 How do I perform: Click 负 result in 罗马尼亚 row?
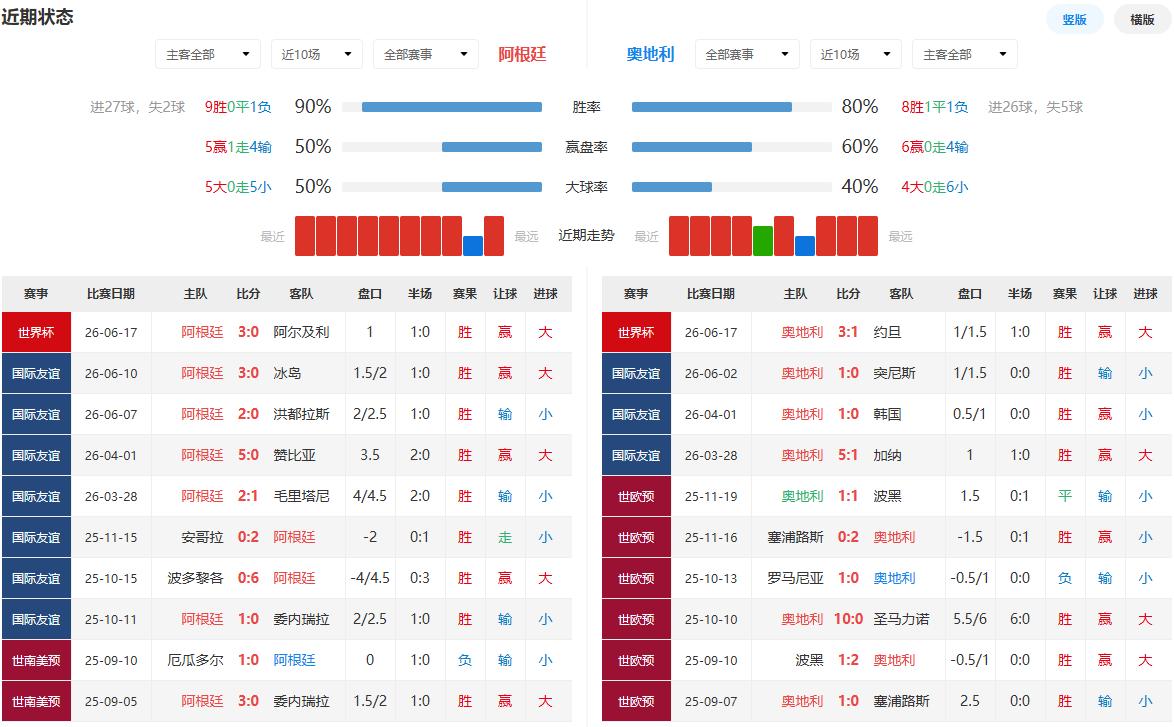click(1065, 578)
